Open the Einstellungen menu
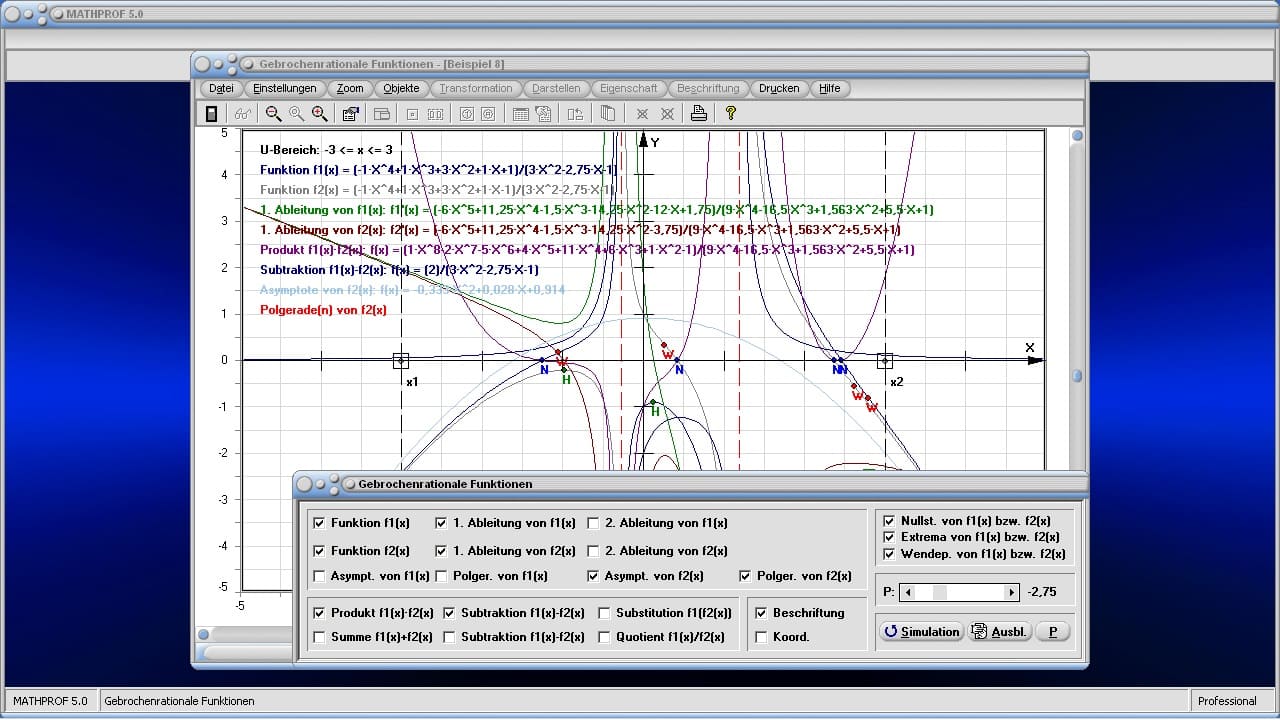This screenshot has height=720, width=1280. pyautogui.click(x=285, y=88)
